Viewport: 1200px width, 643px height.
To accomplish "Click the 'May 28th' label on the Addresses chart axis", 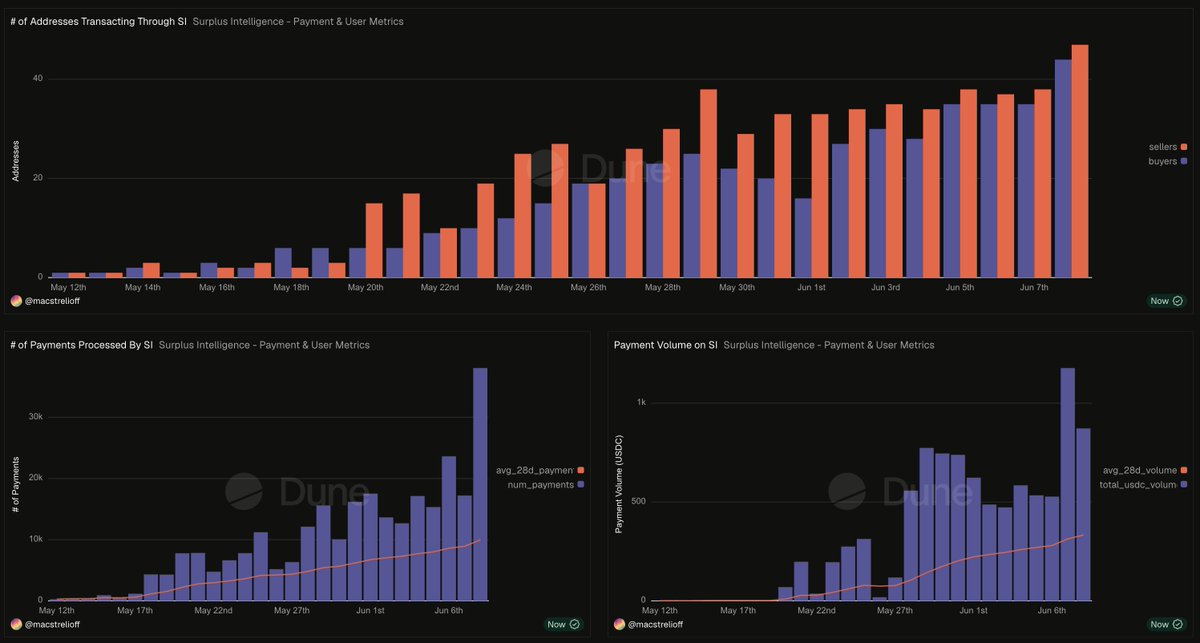I will 663,287.
